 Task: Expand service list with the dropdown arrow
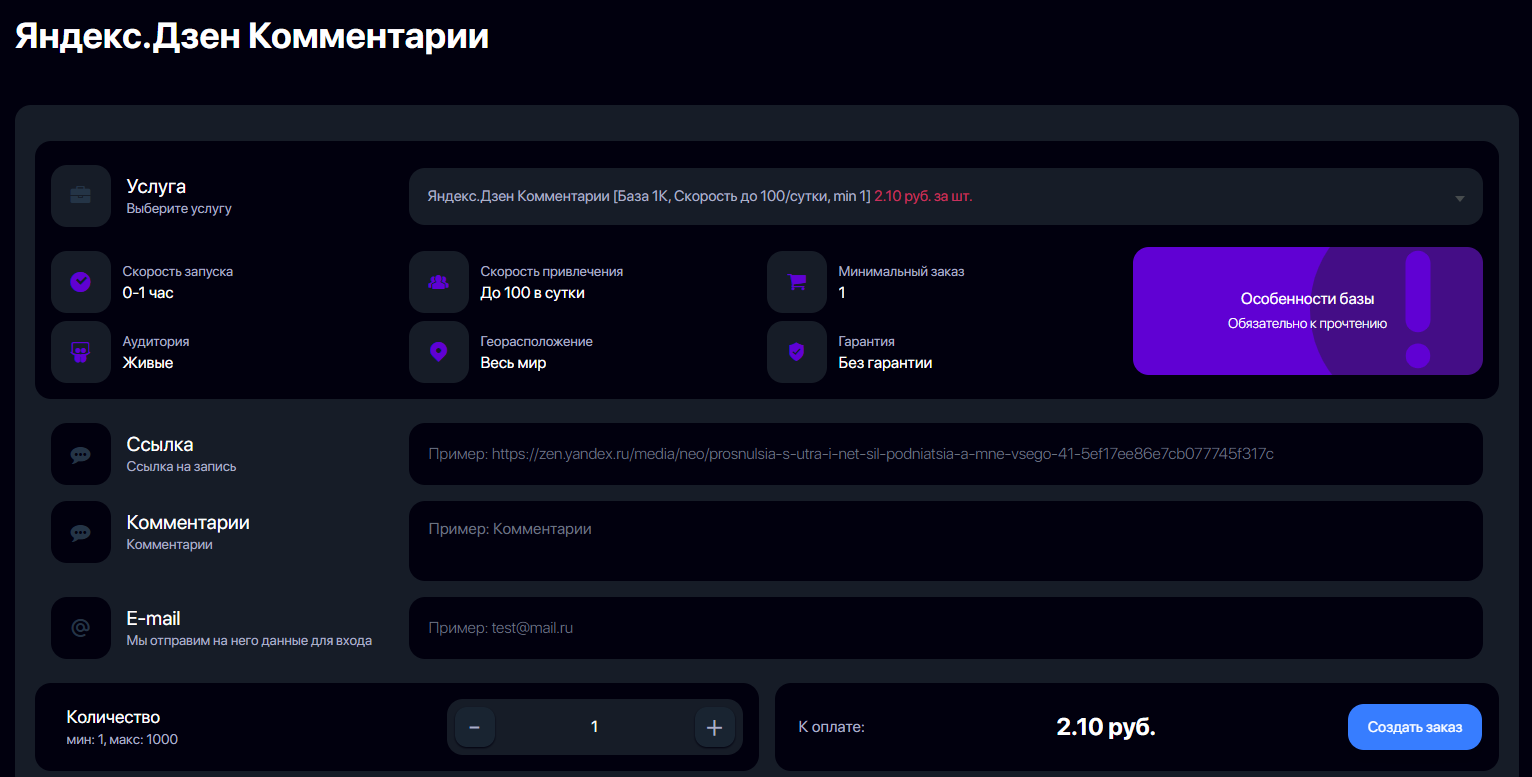(x=1460, y=198)
